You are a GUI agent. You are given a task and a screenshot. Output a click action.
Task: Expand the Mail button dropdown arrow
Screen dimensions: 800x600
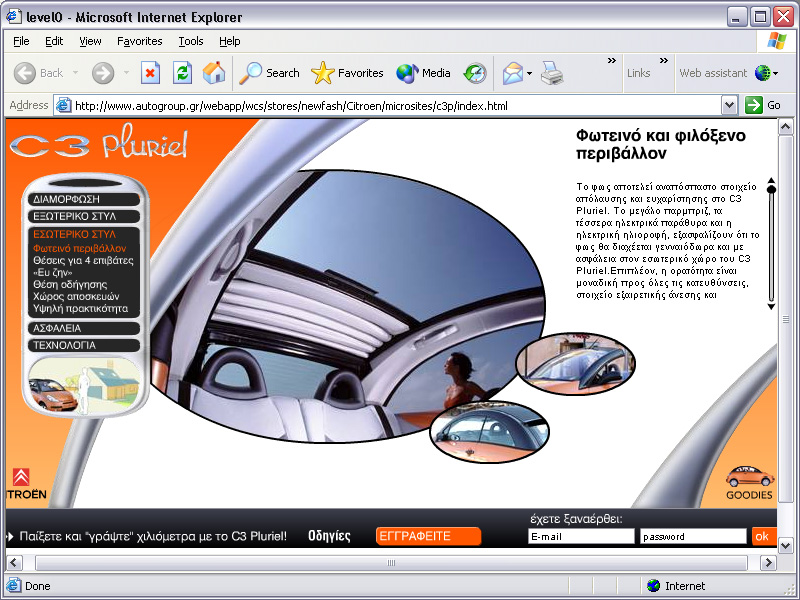click(x=530, y=73)
